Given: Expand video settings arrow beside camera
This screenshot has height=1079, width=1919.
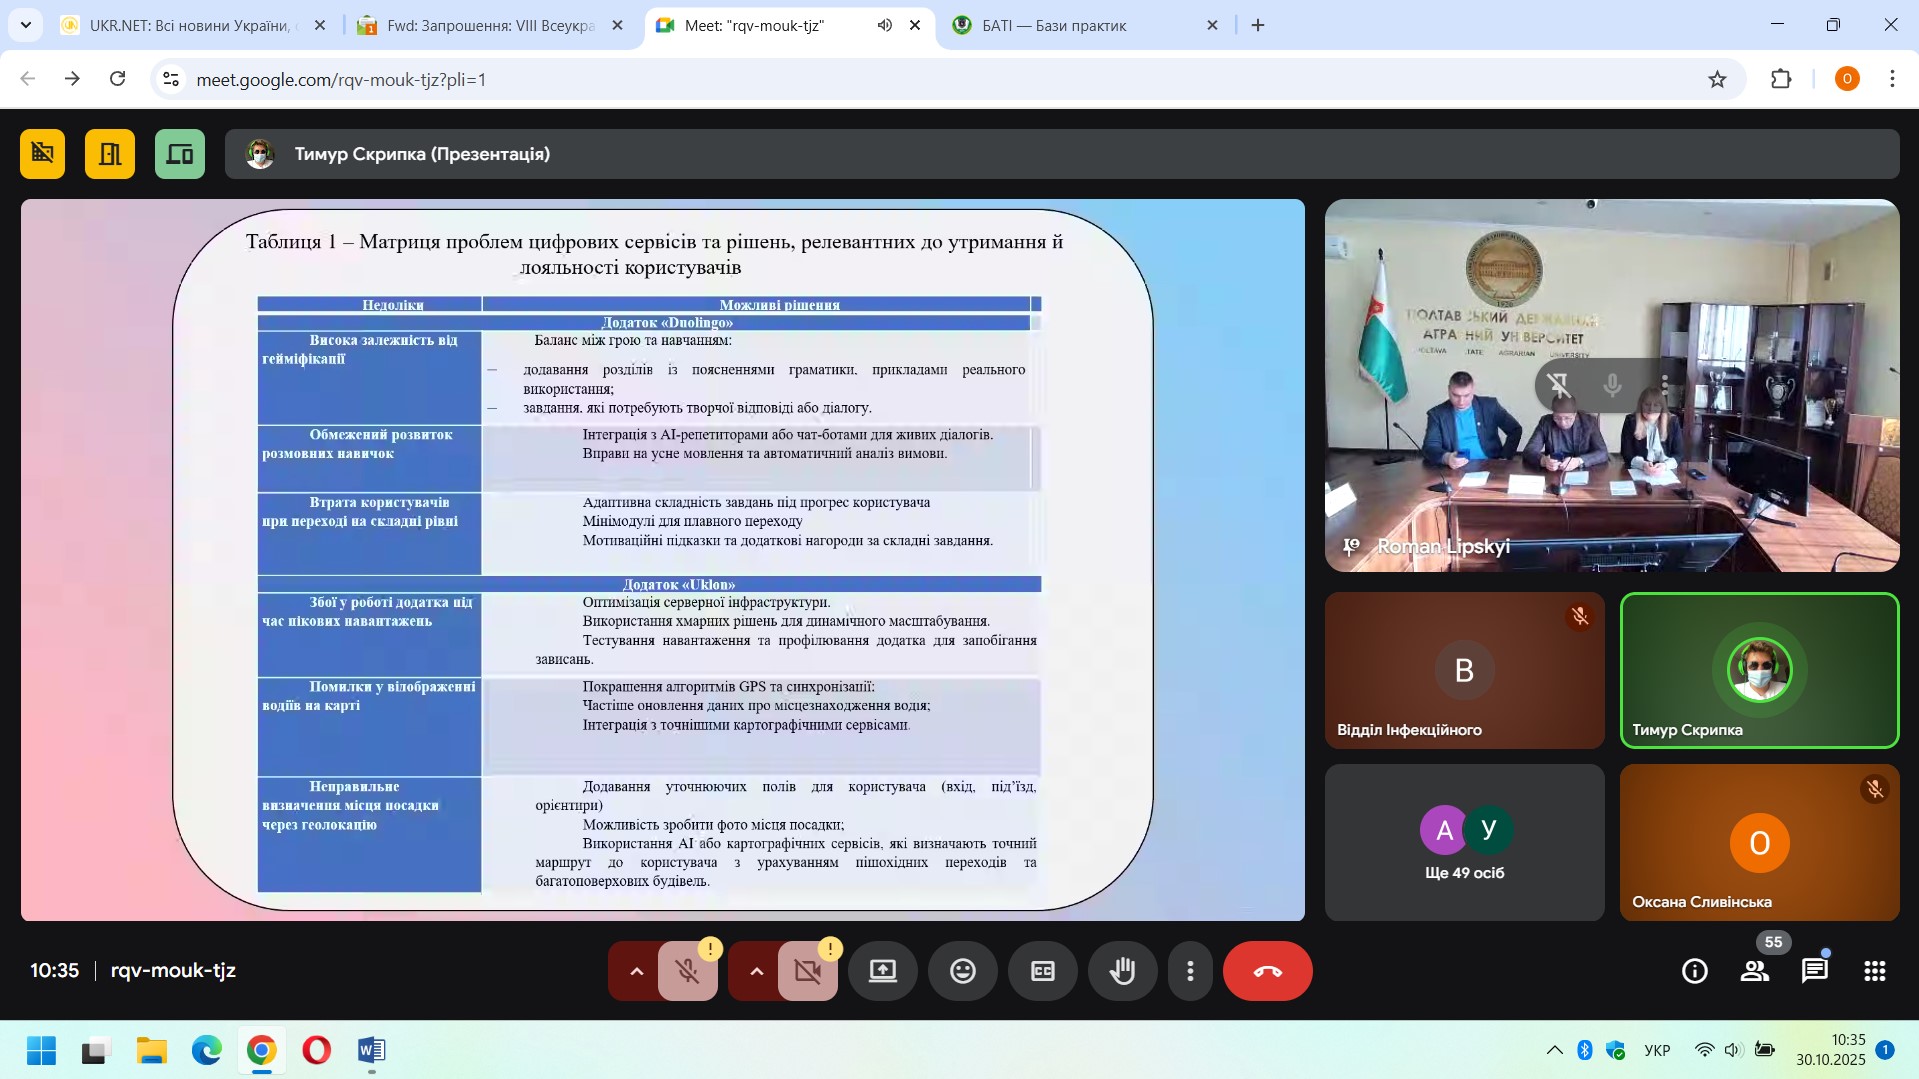Looking at the screenshot, I should pos(756,971).
